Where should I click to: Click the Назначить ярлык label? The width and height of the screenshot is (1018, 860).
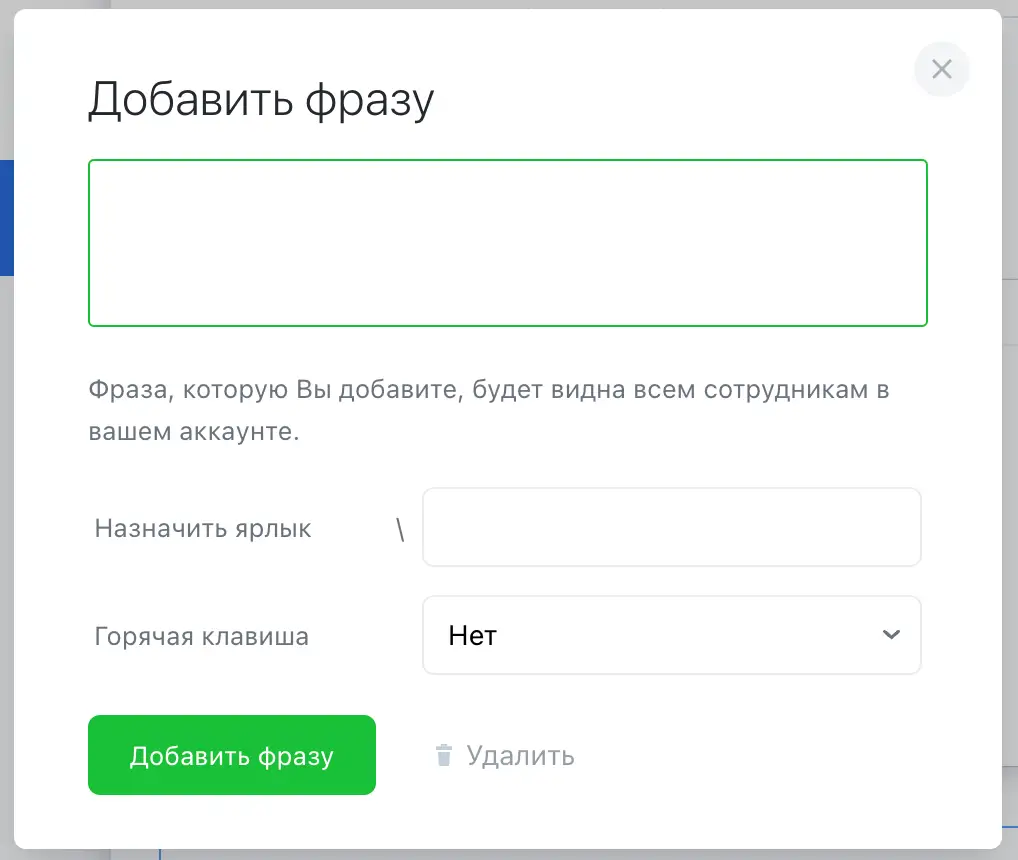point(203,529)
